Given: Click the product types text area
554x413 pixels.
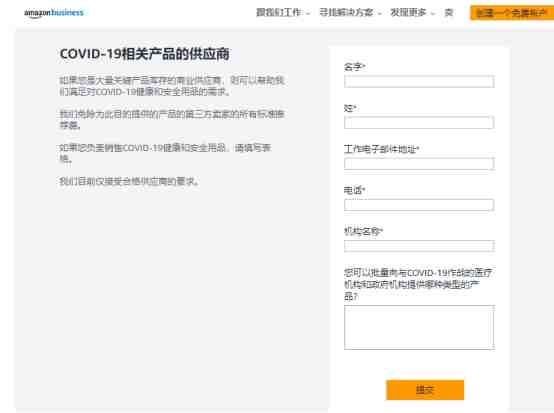Looking at the screenshot, I should [x=419, y=328].
